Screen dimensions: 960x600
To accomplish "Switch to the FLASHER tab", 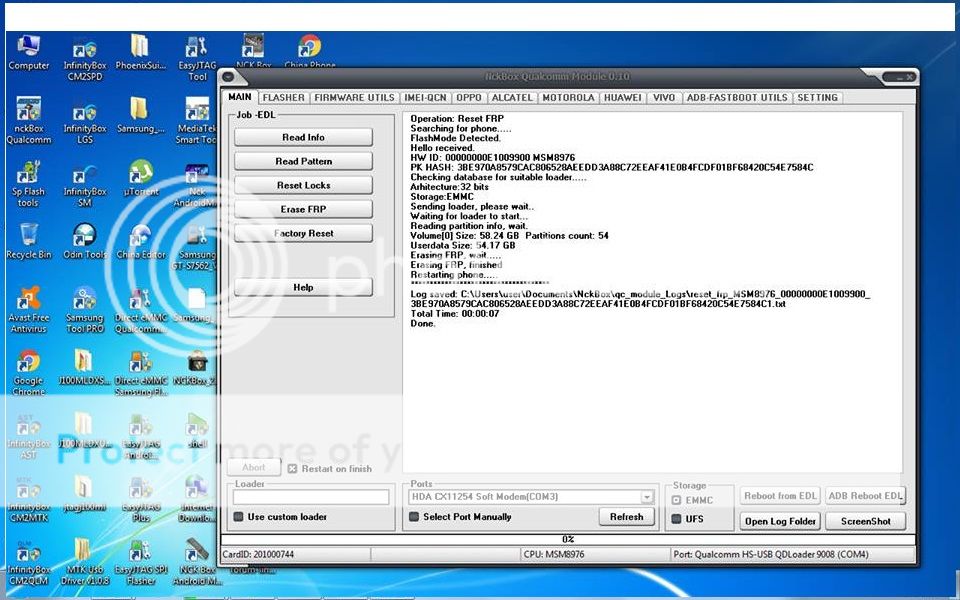I will click(283, 98).
